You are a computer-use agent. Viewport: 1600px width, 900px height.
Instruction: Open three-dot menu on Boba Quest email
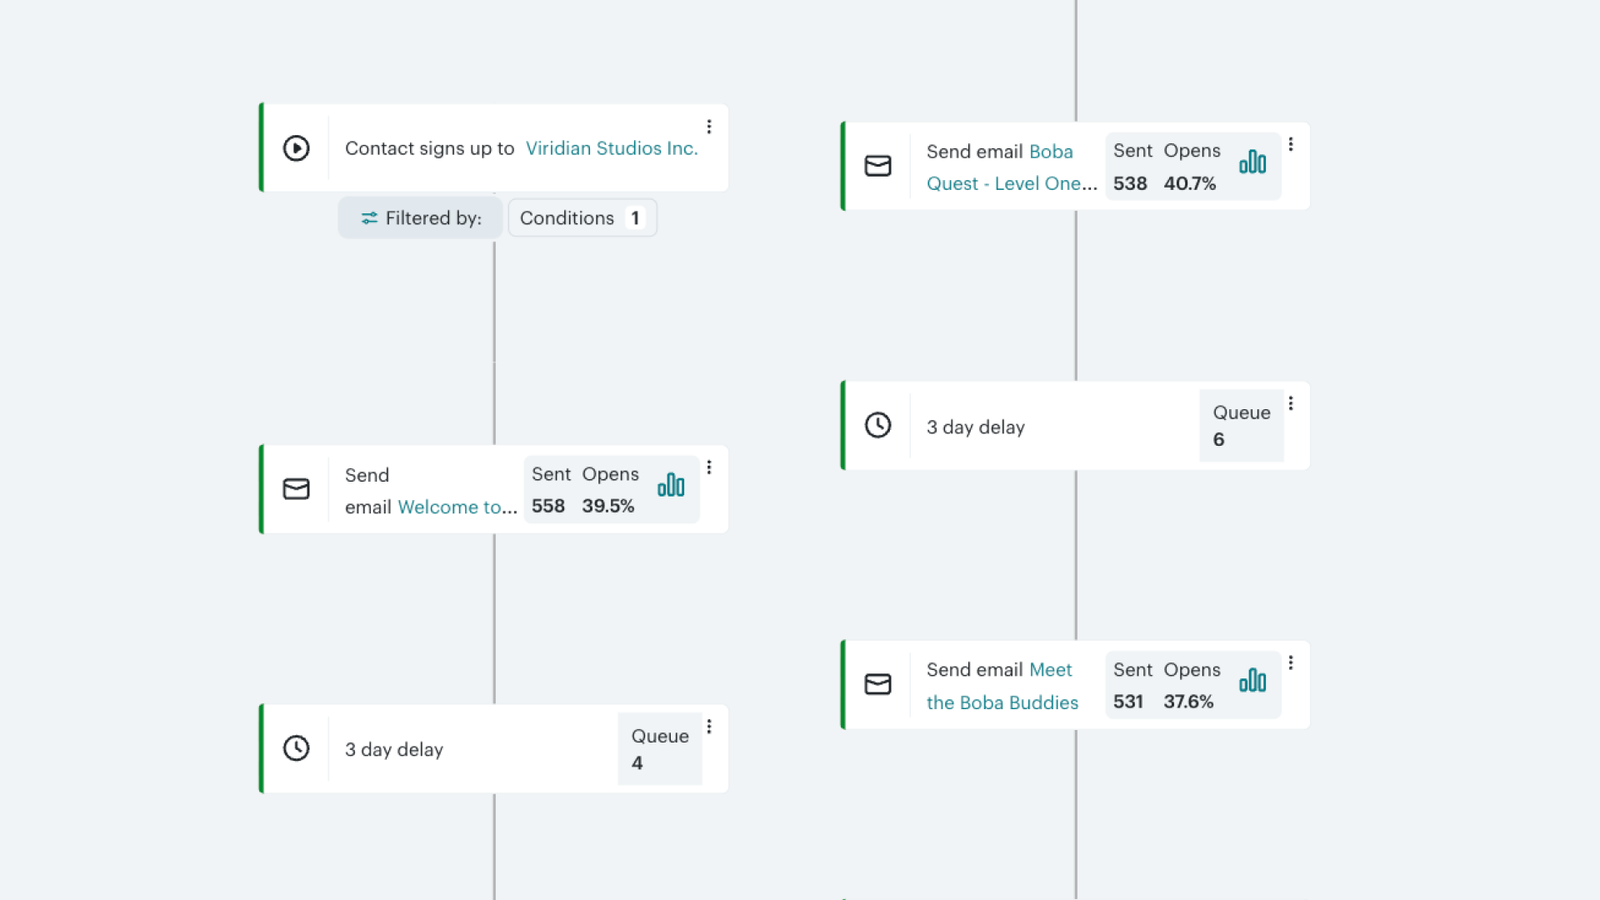click(x=1291, y=145)
